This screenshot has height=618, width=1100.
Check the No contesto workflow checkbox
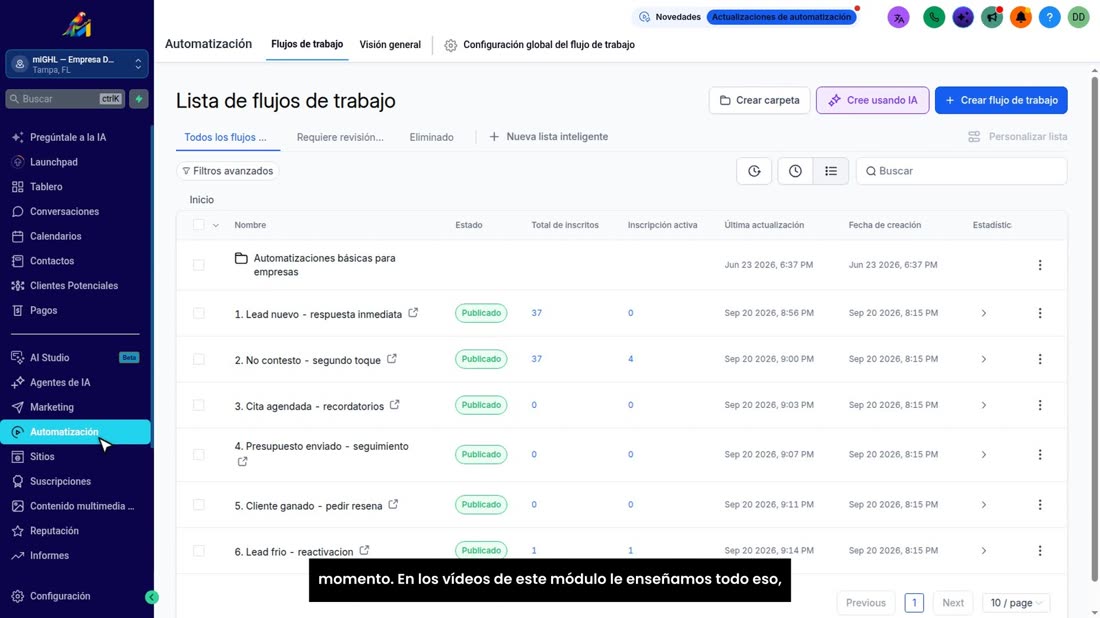[199, 359]
